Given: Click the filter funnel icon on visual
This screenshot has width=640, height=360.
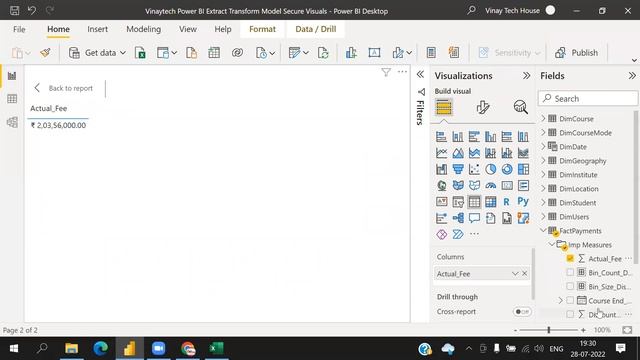Looking at the screenshot, I should (386, 72).
